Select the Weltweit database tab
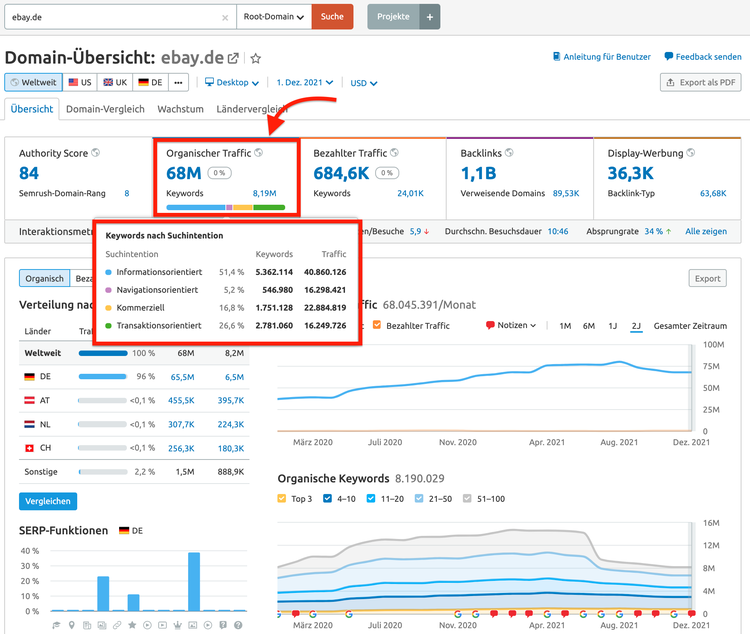 [33, 82]
